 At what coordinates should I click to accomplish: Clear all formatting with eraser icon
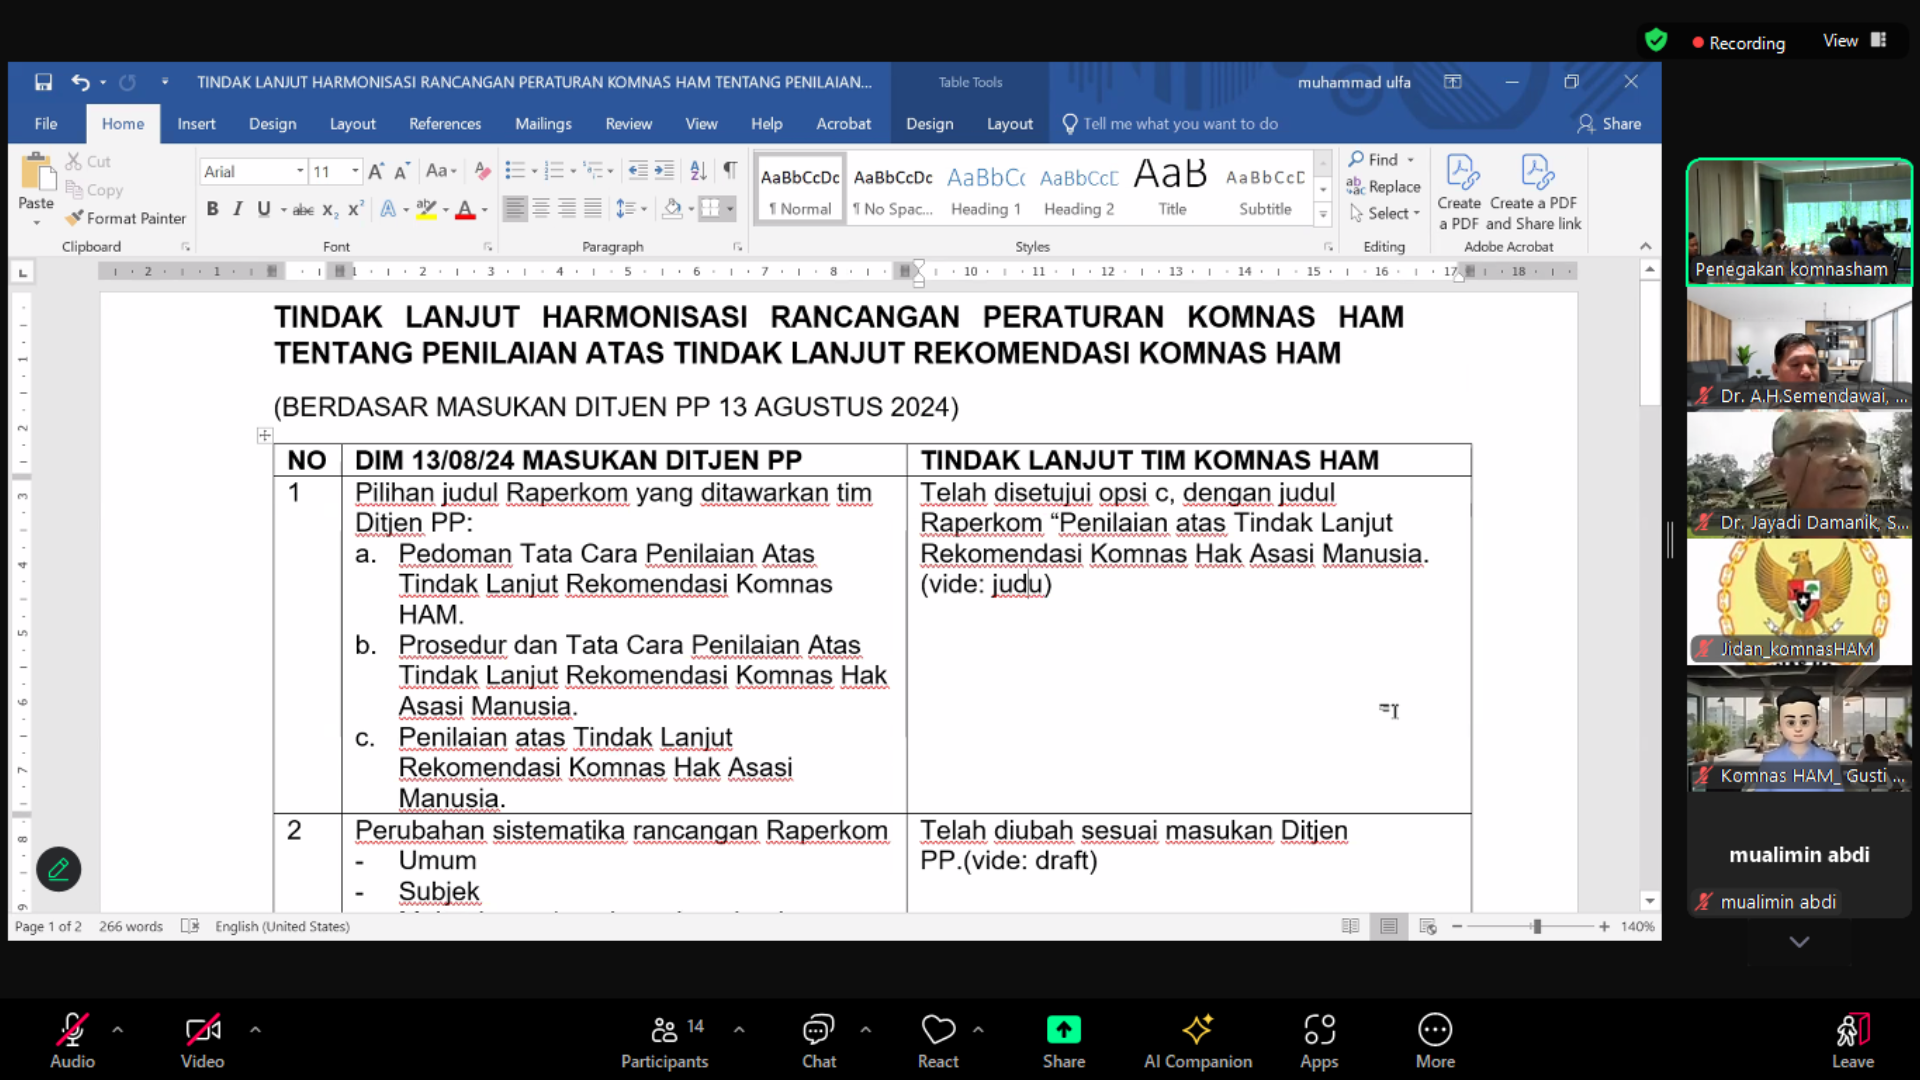tap(482, 171)
